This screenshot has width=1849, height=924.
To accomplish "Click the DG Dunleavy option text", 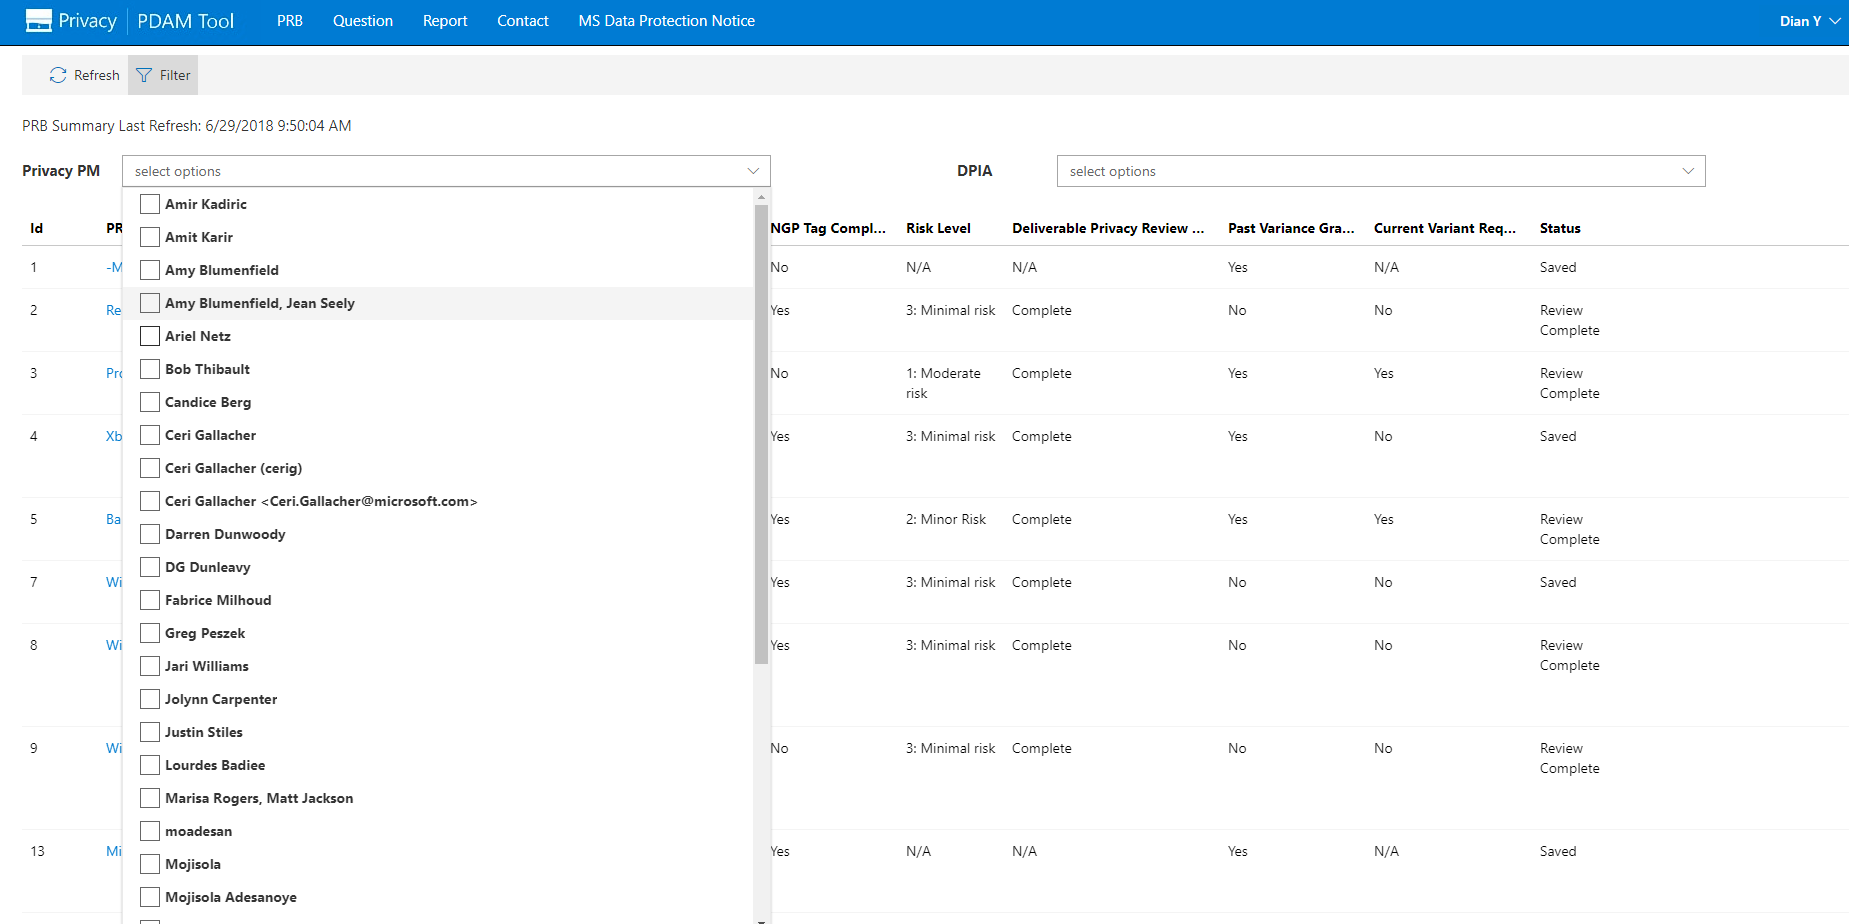I will pos(208,567).
